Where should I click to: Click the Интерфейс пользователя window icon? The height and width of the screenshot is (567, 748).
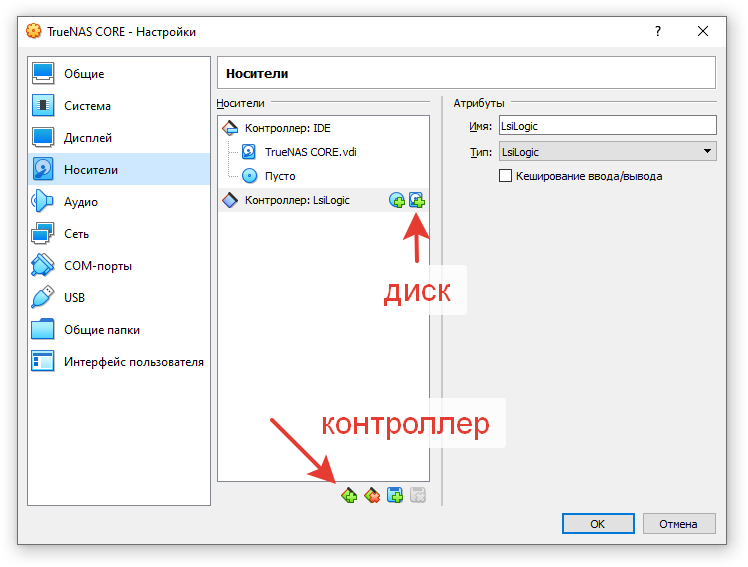[x=43, y=361]
